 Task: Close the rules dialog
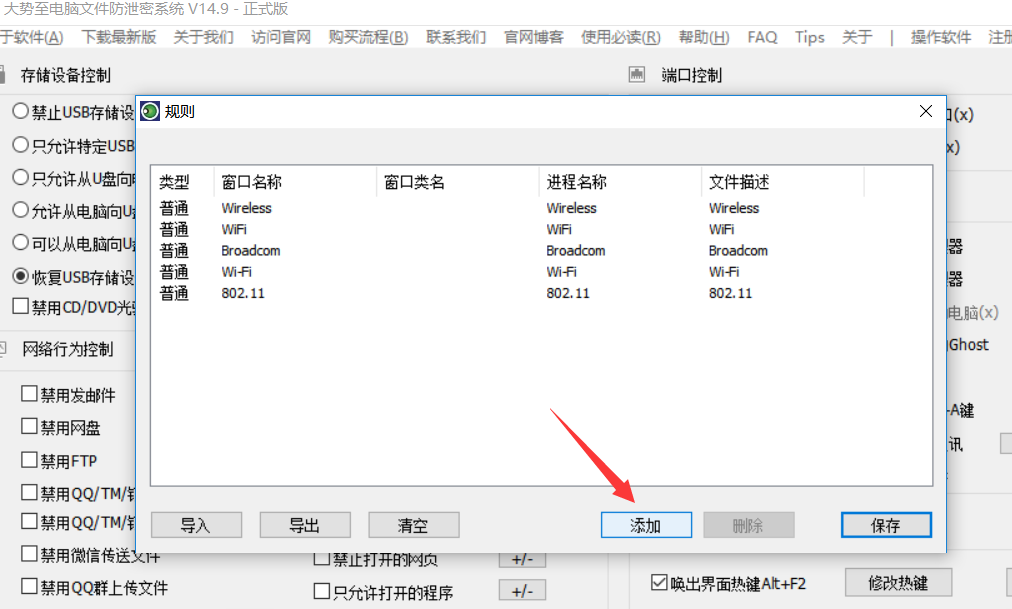point(926,112)
